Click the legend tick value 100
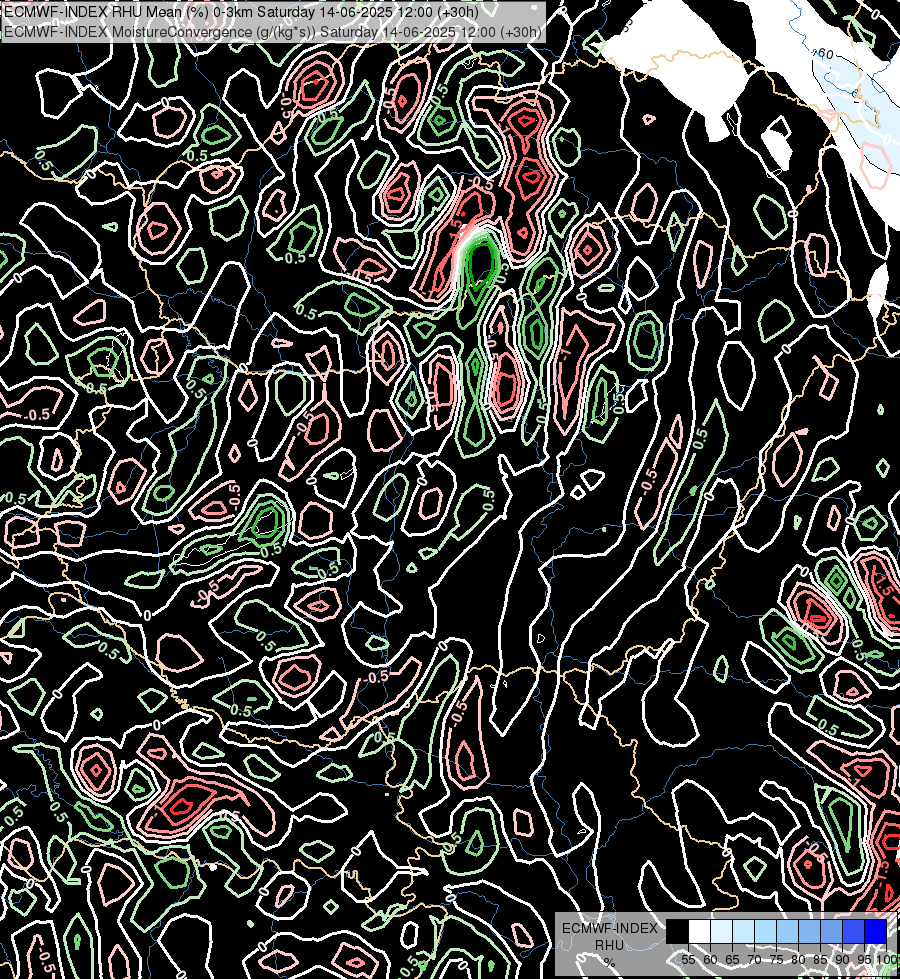 pos(886,960)
